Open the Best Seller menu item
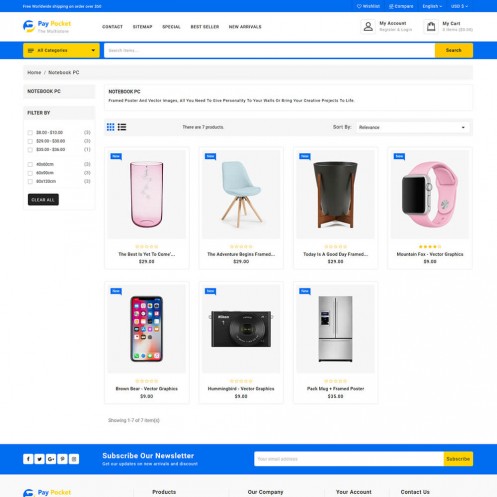Screen dimensions: 497x497 click(x=205, y=27)
